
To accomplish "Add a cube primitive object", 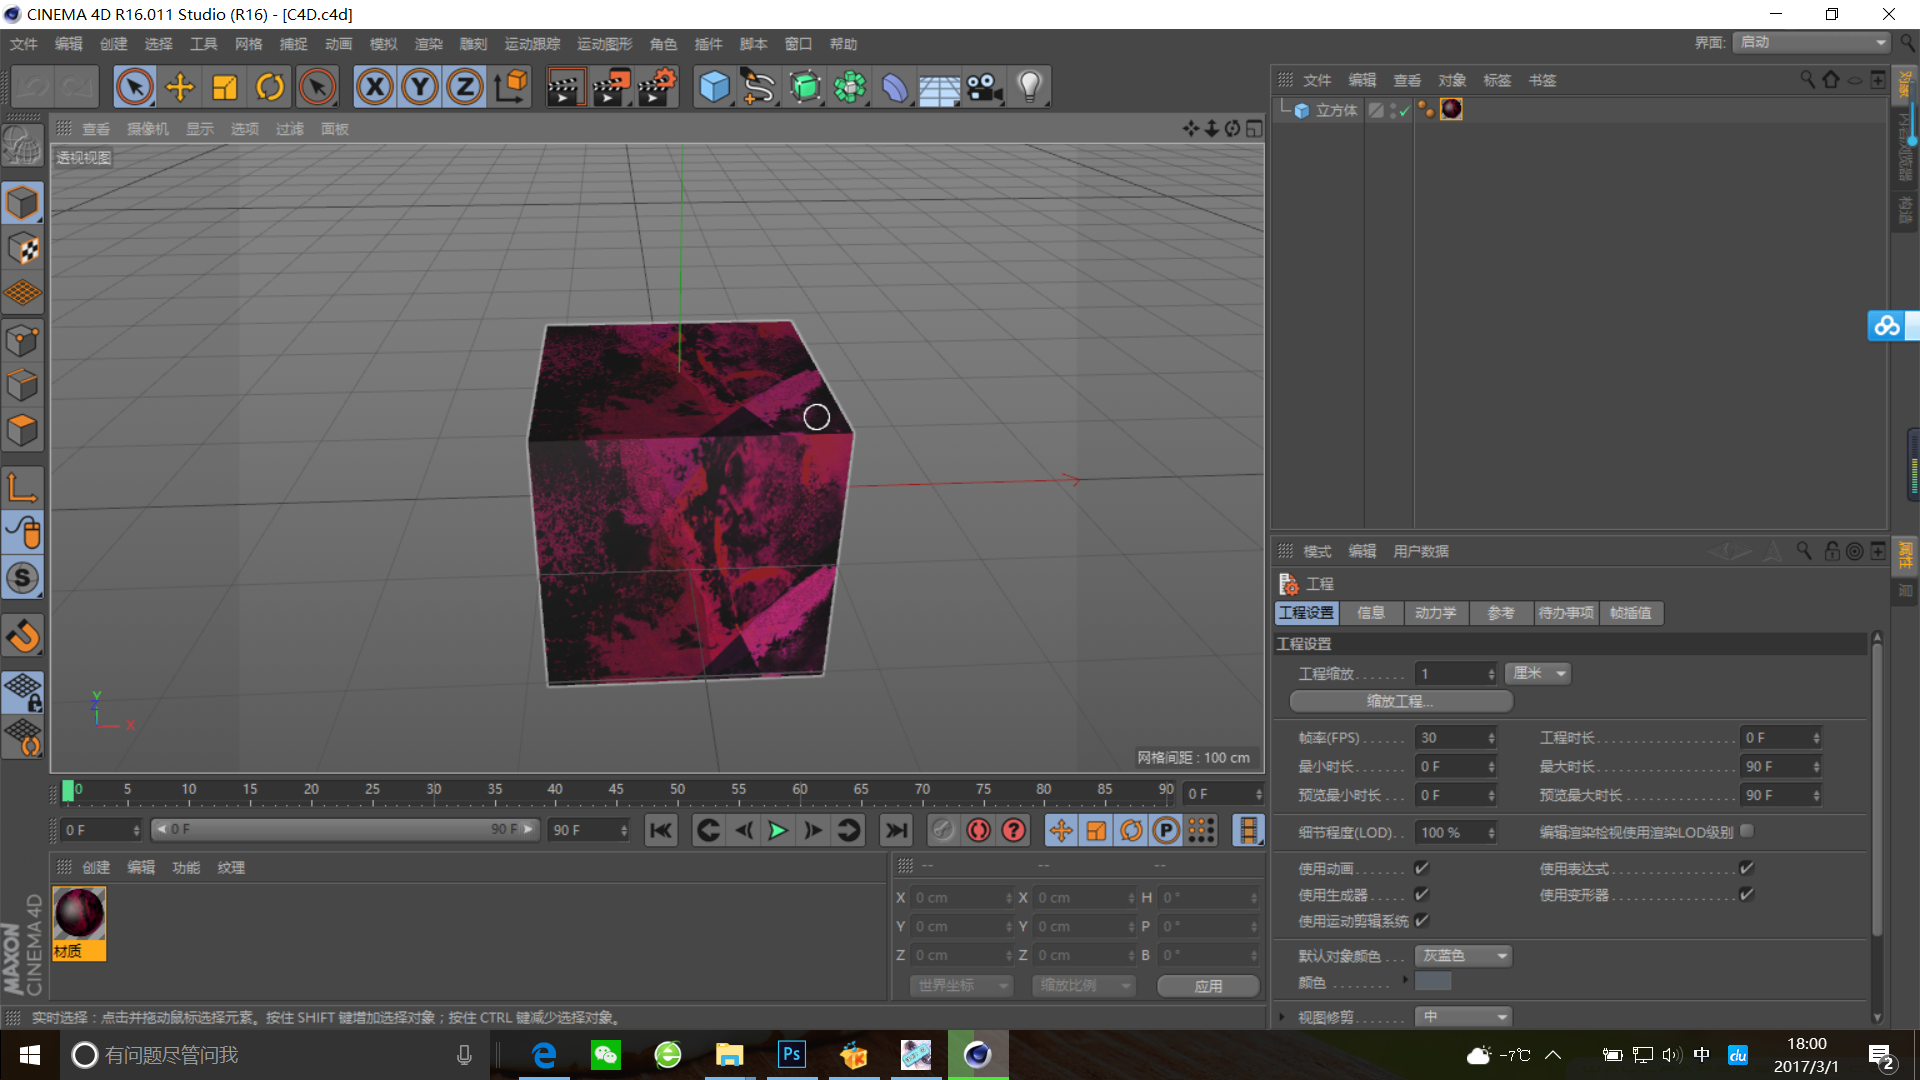I will point(714,87).
